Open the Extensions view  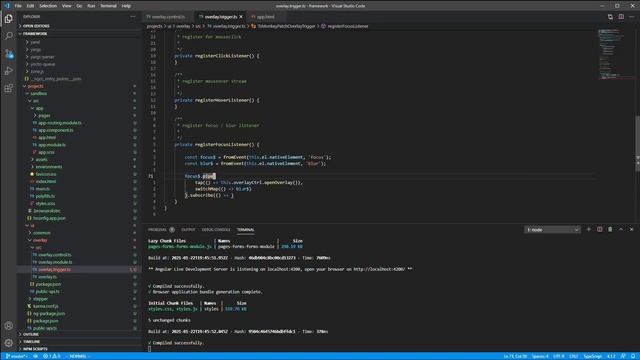click(x=9, y=88)
